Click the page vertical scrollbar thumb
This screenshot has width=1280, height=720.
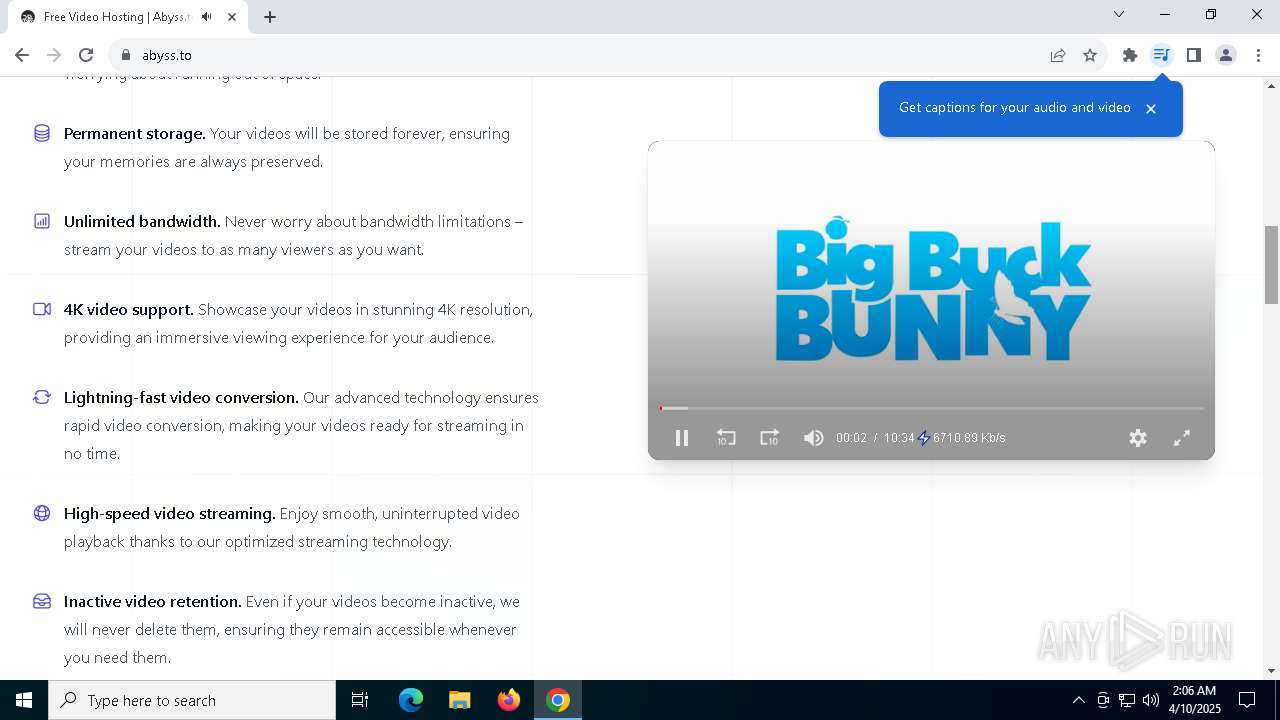tap(1271, 265)
